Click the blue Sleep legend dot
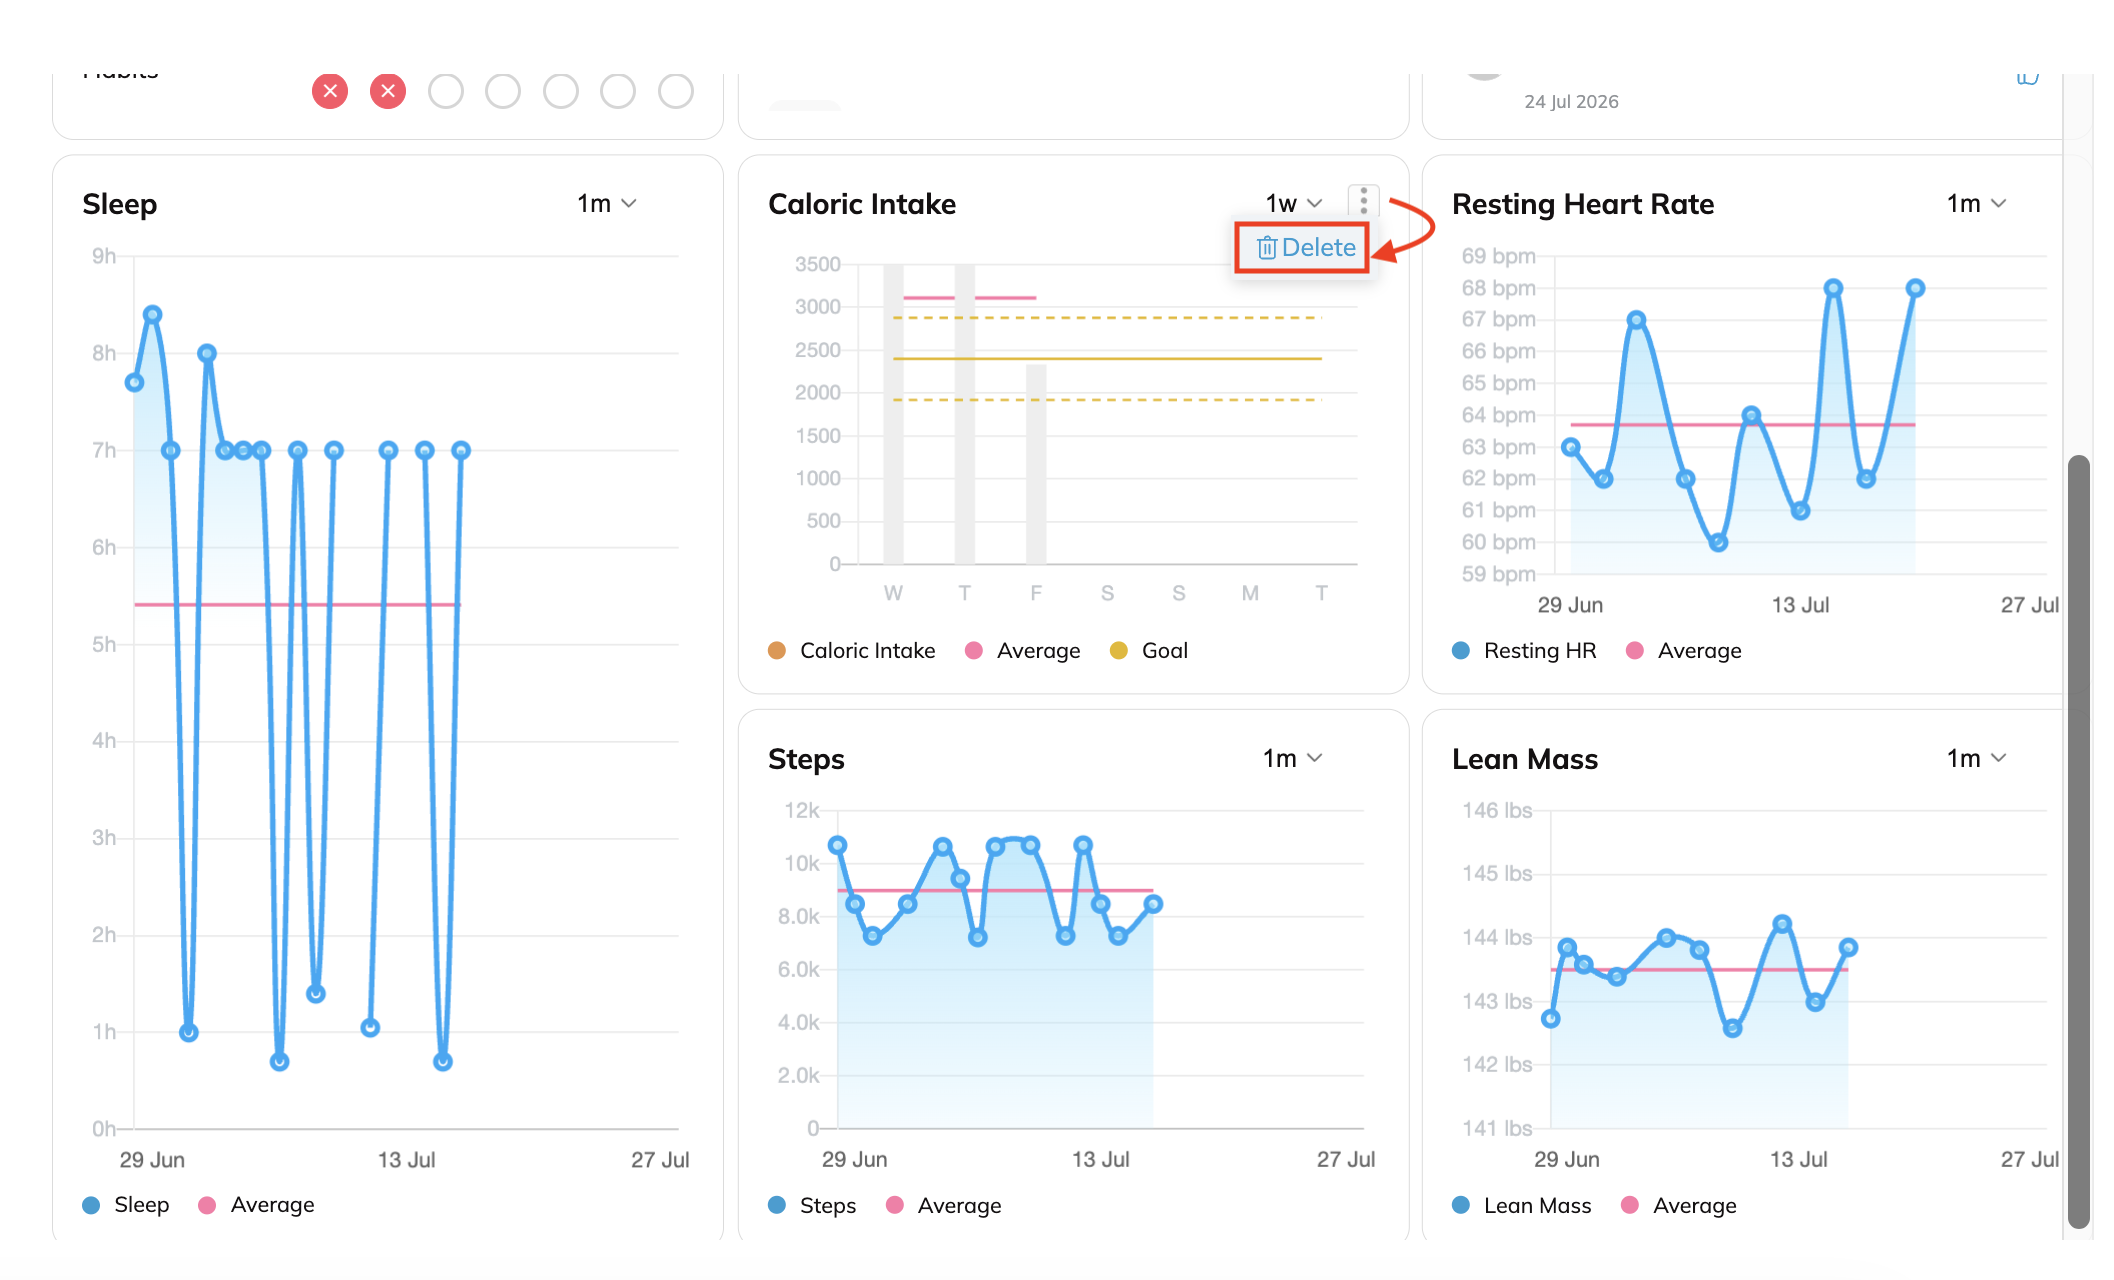Viewport: 2114px width, 1280px height. 91,1205
